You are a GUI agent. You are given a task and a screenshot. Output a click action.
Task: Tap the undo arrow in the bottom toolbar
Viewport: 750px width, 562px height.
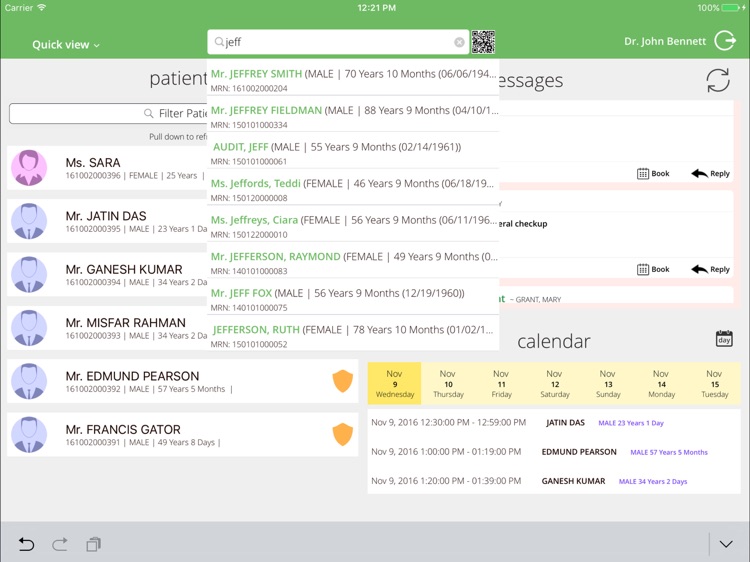click(x=26, y=544)
